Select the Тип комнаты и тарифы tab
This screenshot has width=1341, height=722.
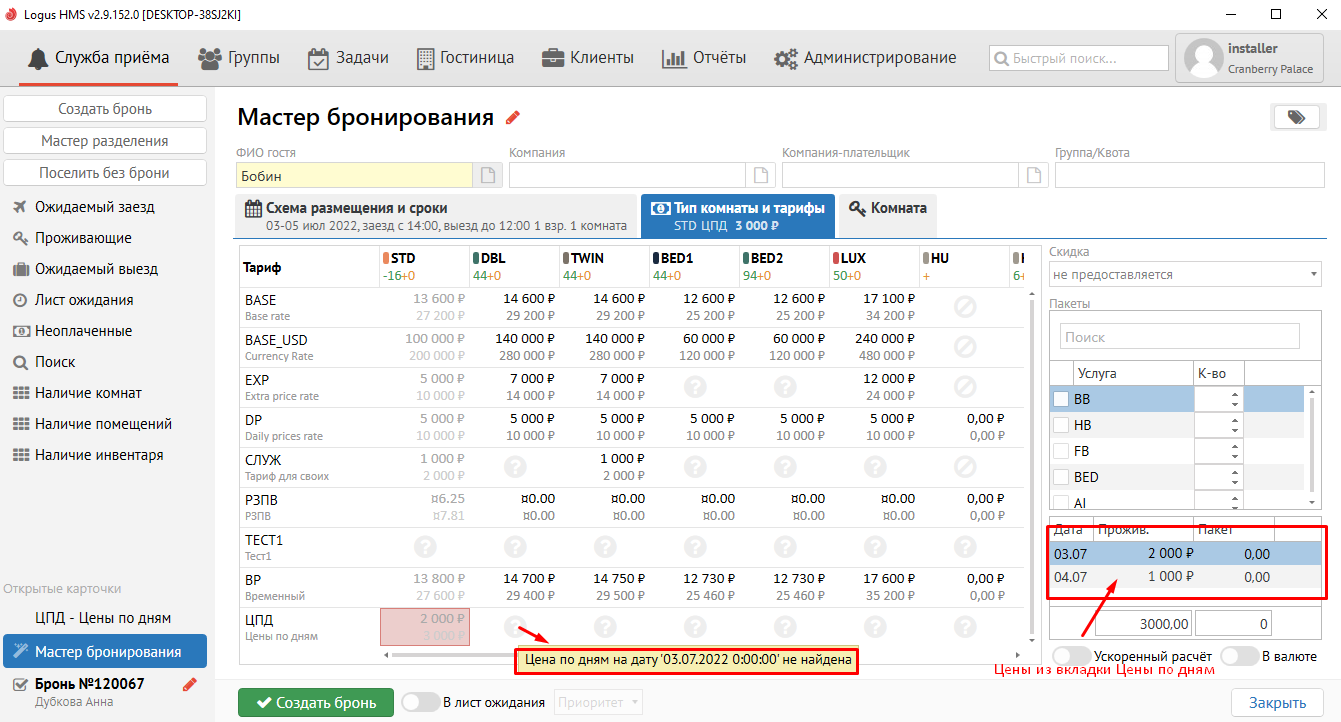[738, 216]
